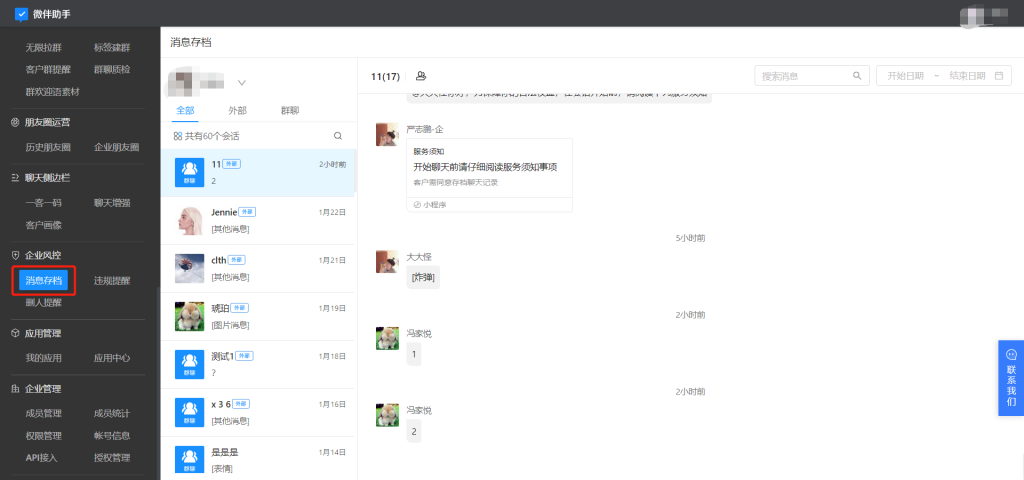
Task: Open 历史朋友圈 menu item
Action: point(48,148)
